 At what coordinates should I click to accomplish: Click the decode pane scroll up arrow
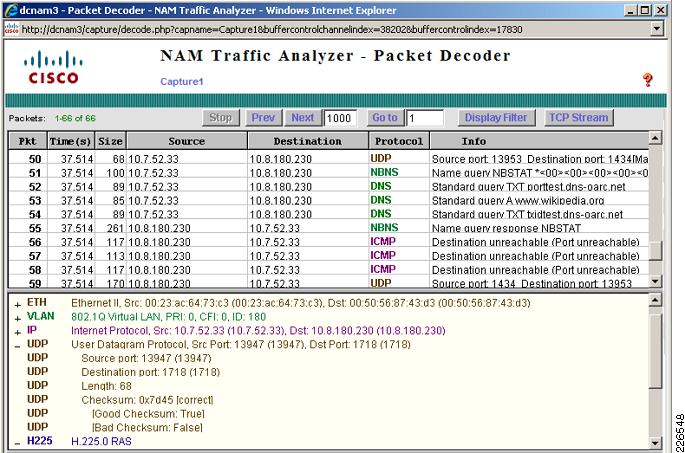click(655, 300)
